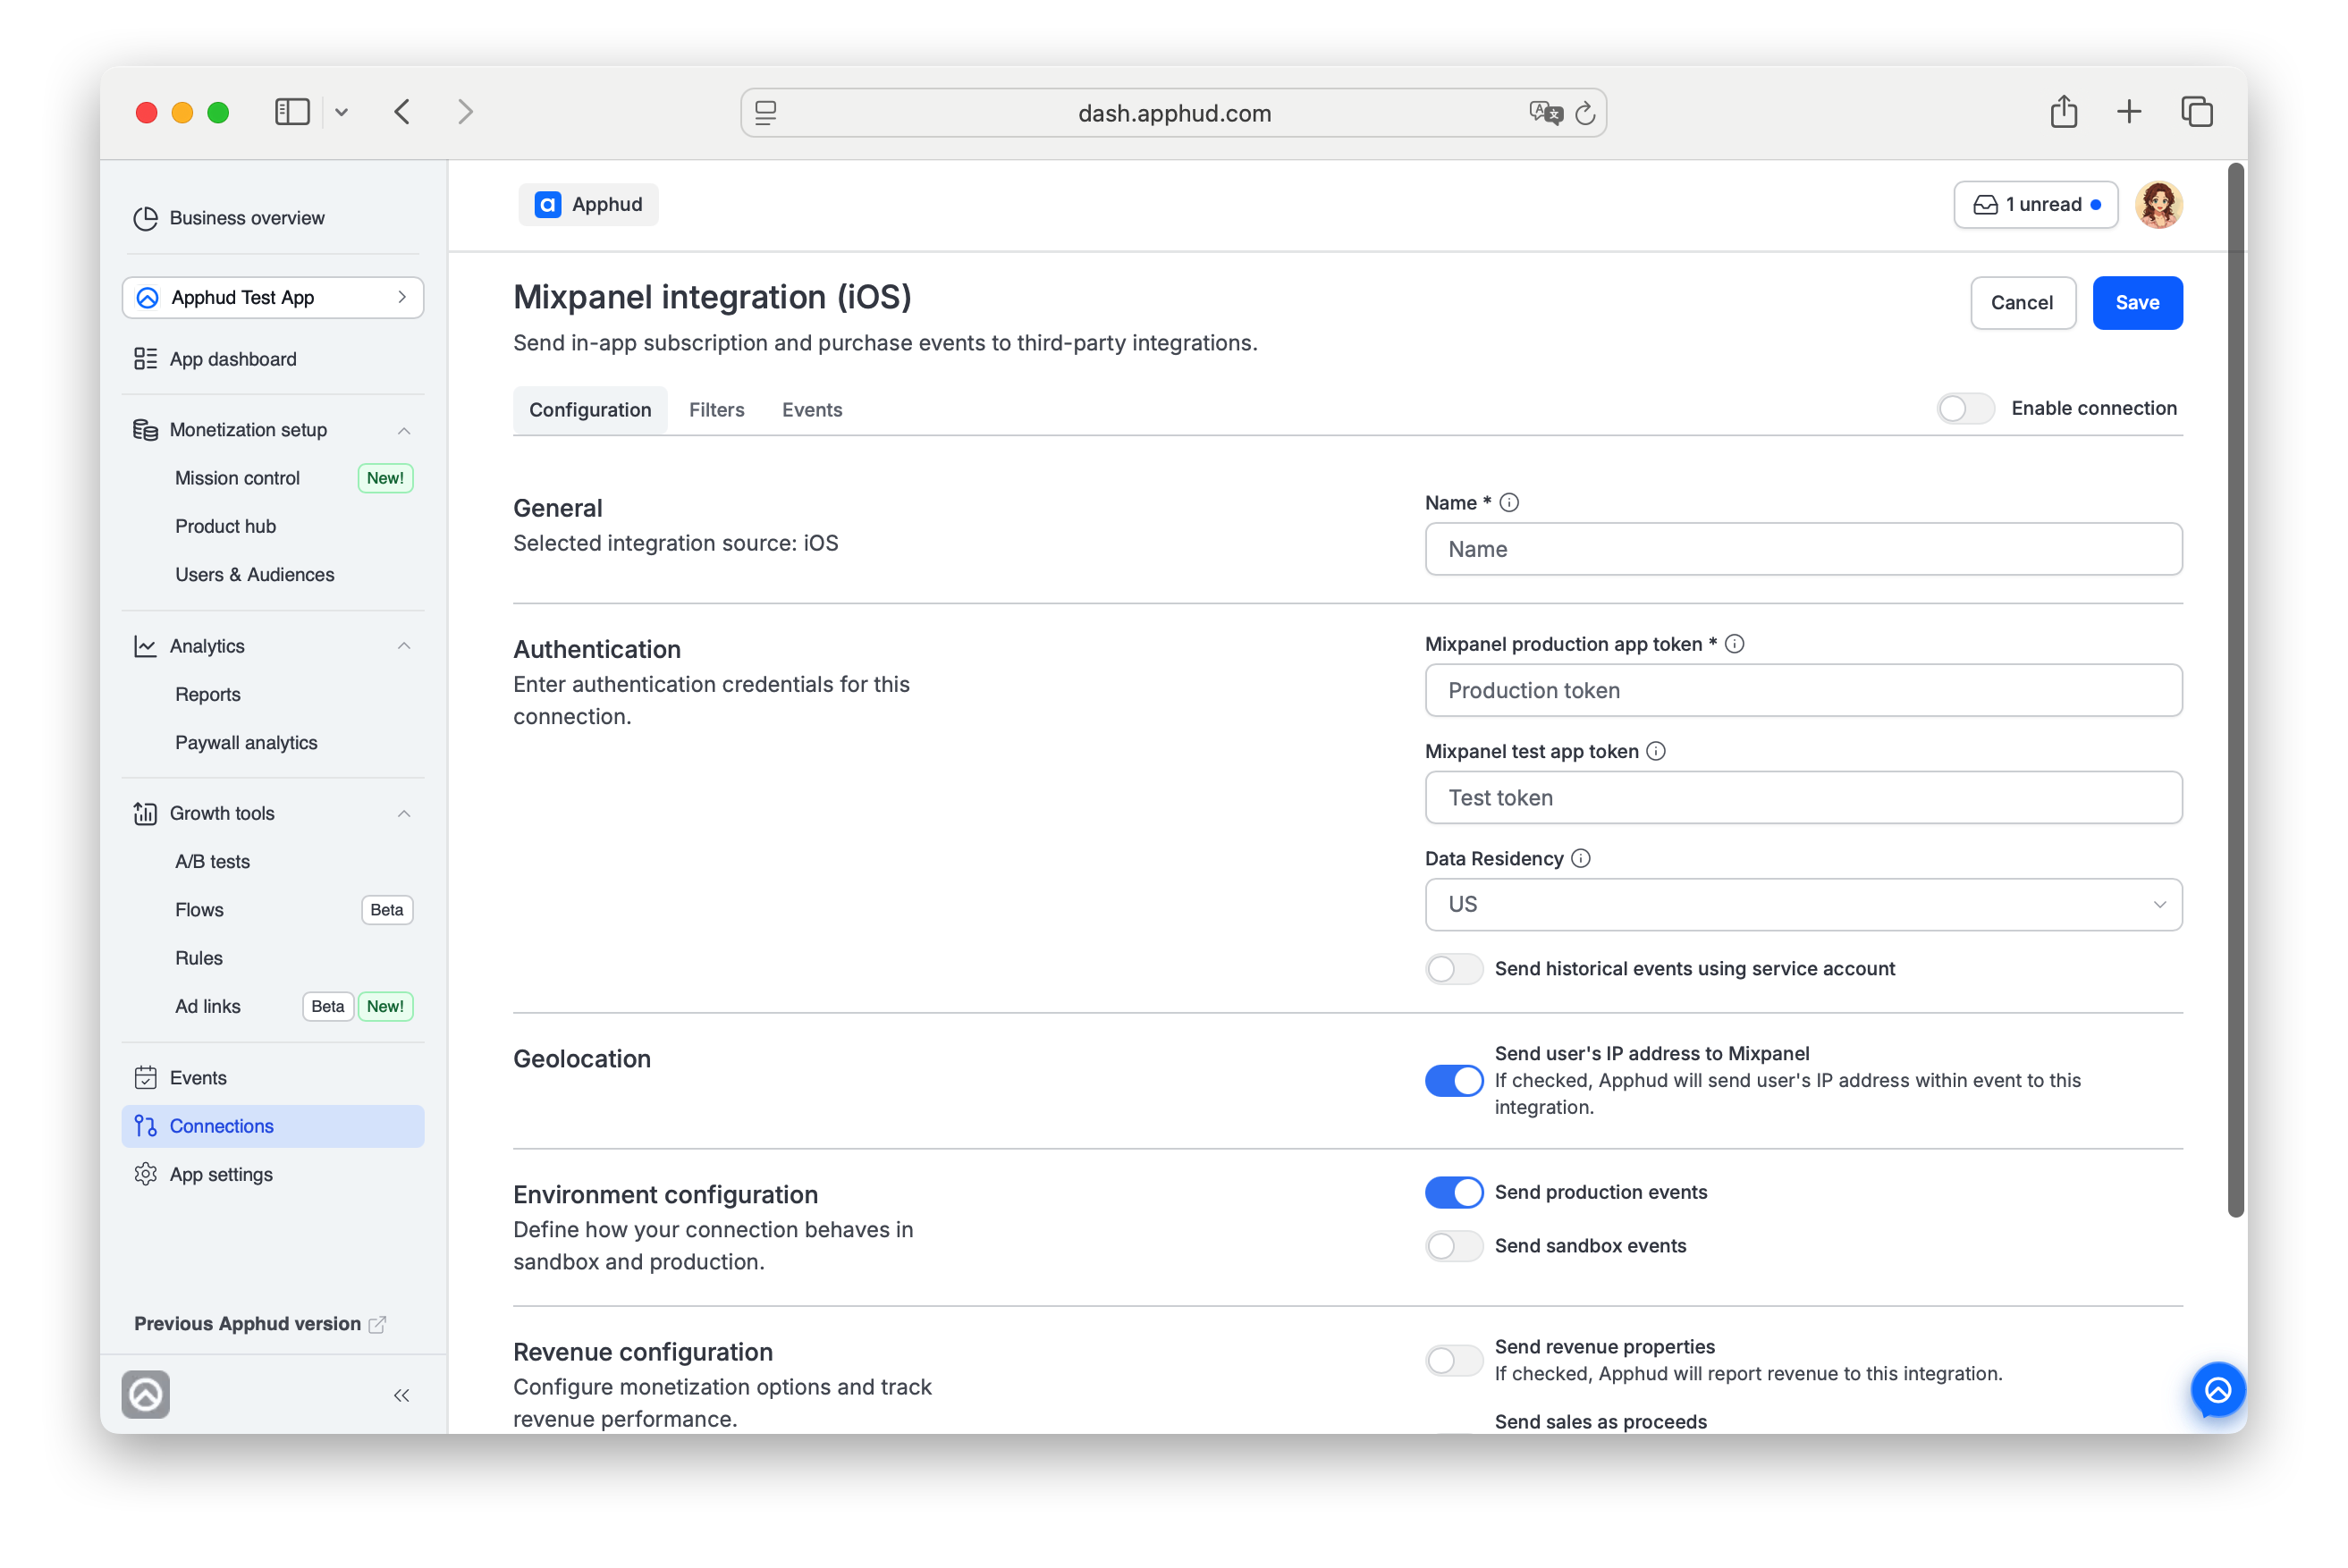The height and width of the screenshot is (1568, 2348).
Task: Click the Monetization setup coins icon
Action: coord(146,430)
